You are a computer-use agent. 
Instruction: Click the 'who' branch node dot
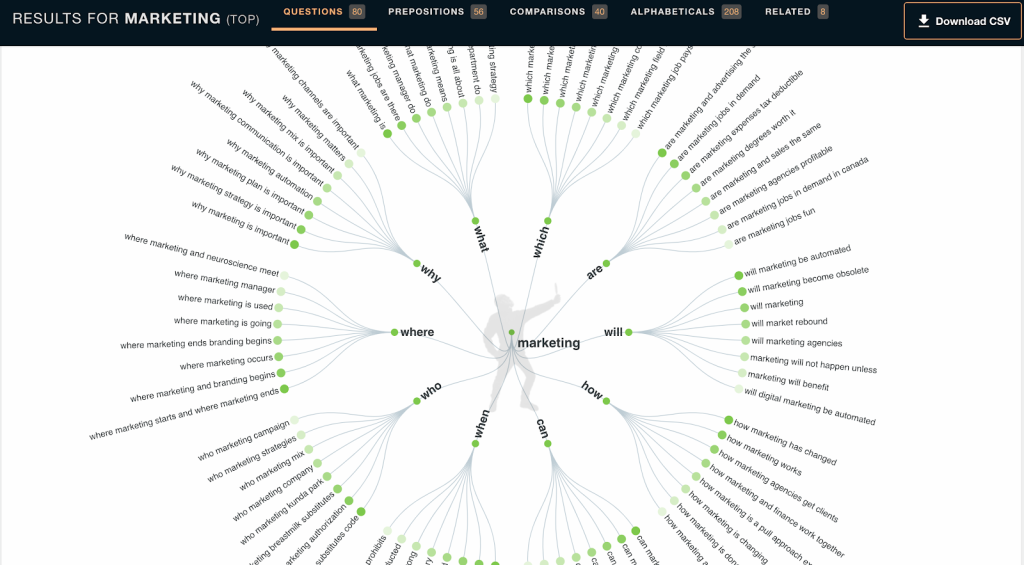point(417,401)
